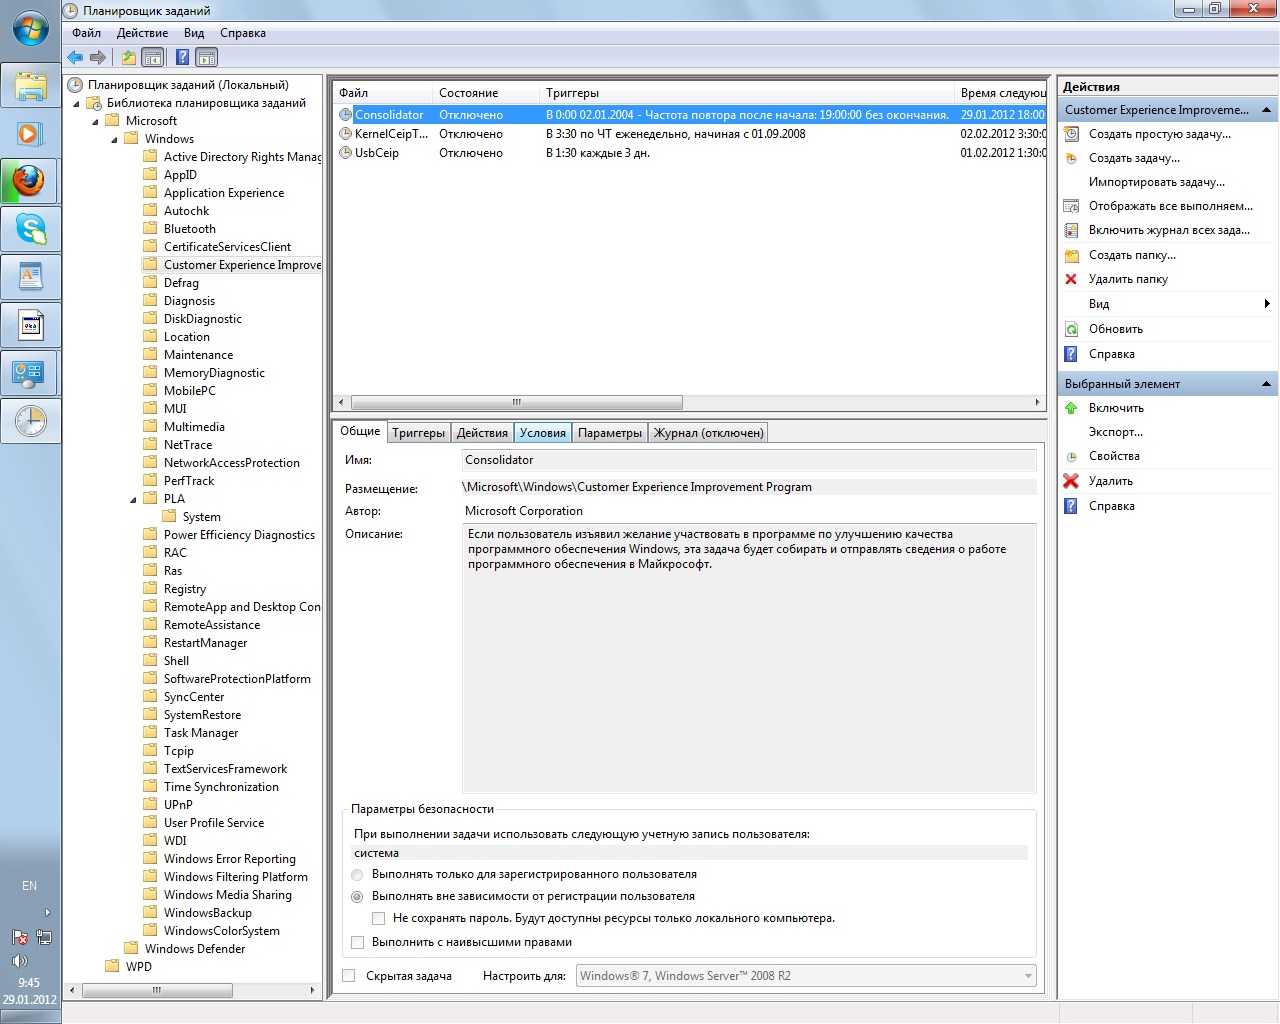Collapse the Windows tree node
The image size is (1280, 1024).
(x=114, y=139)
